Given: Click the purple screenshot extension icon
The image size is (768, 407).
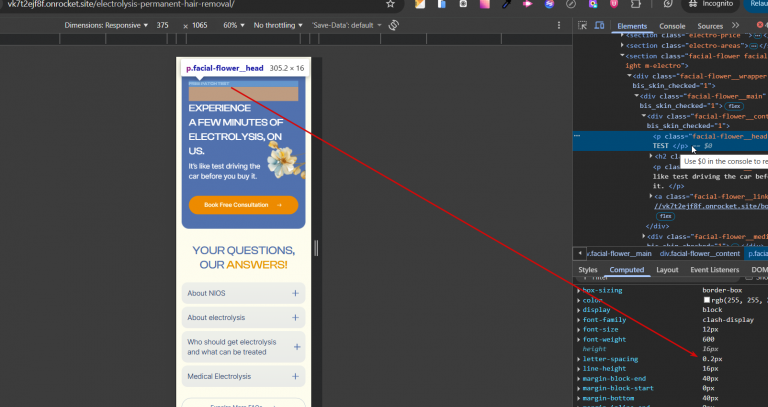Looking at the screenshot, I should (593, 4).
